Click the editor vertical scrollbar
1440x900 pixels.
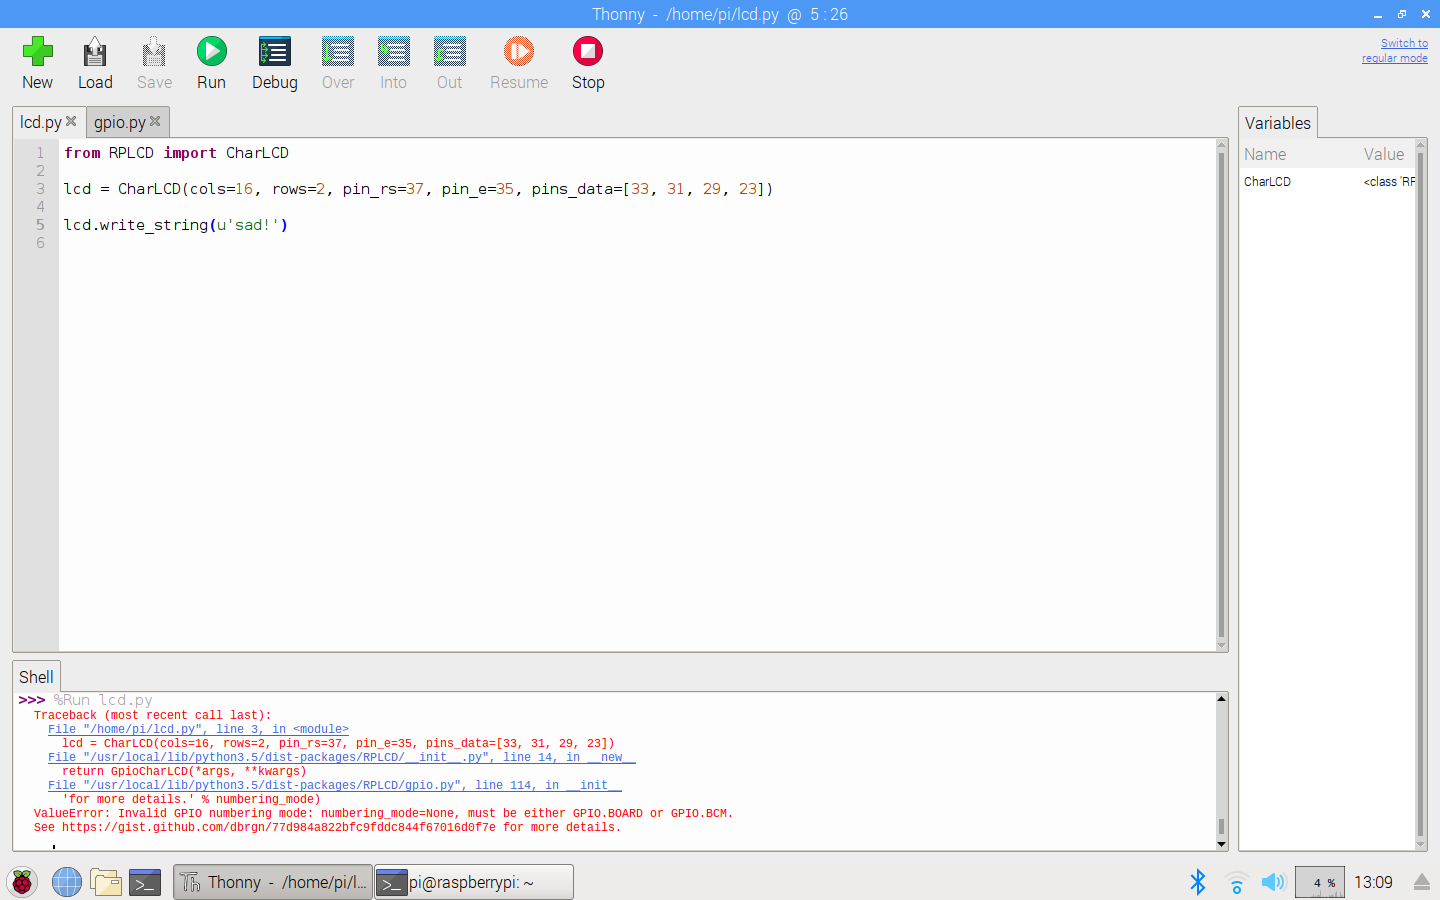point(1221,395)
